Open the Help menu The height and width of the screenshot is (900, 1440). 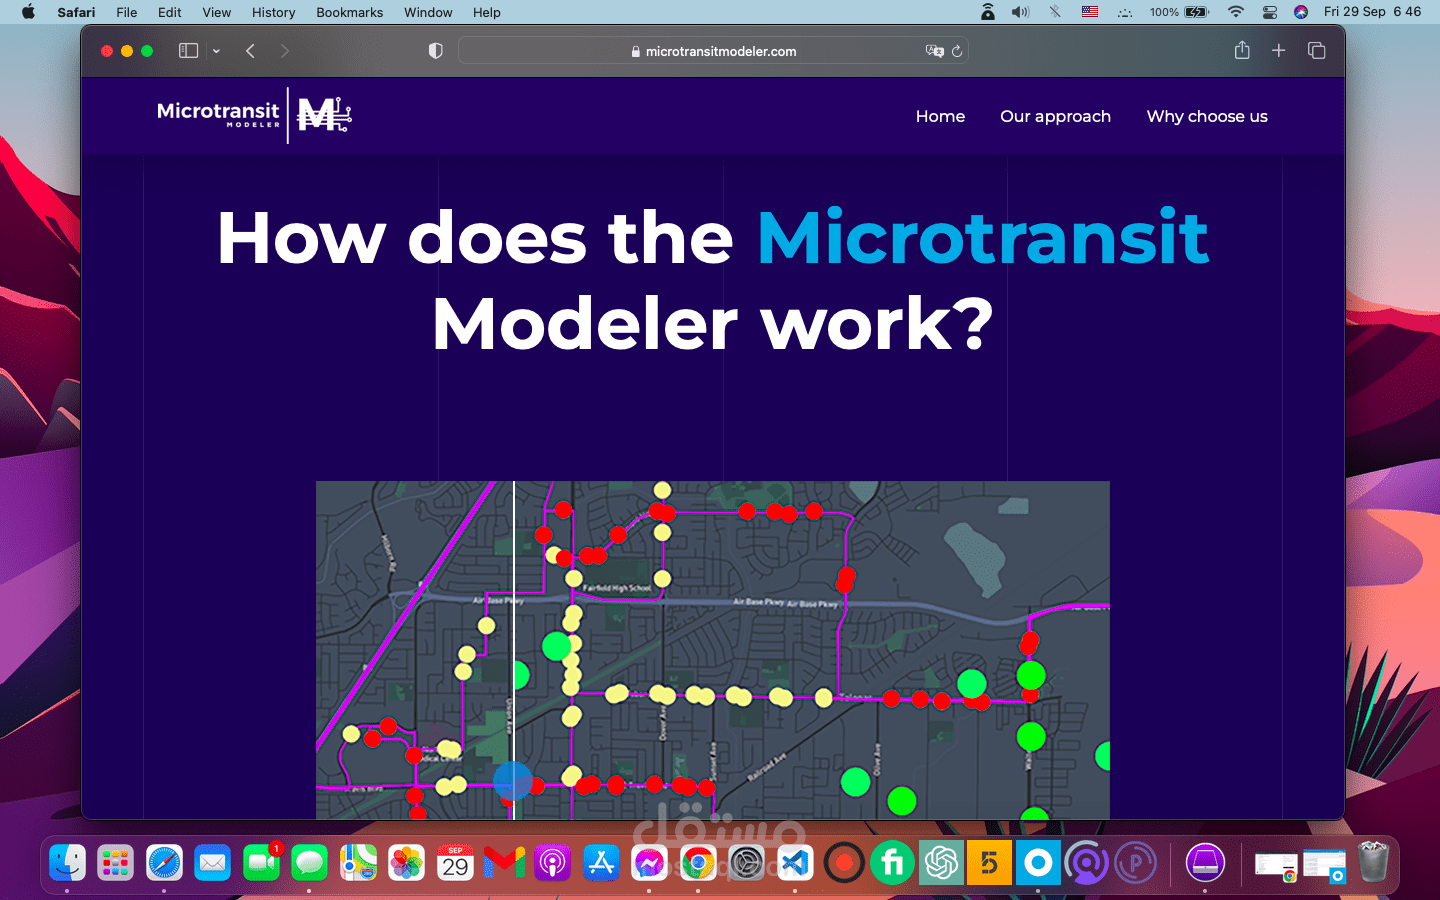(486, 12)
